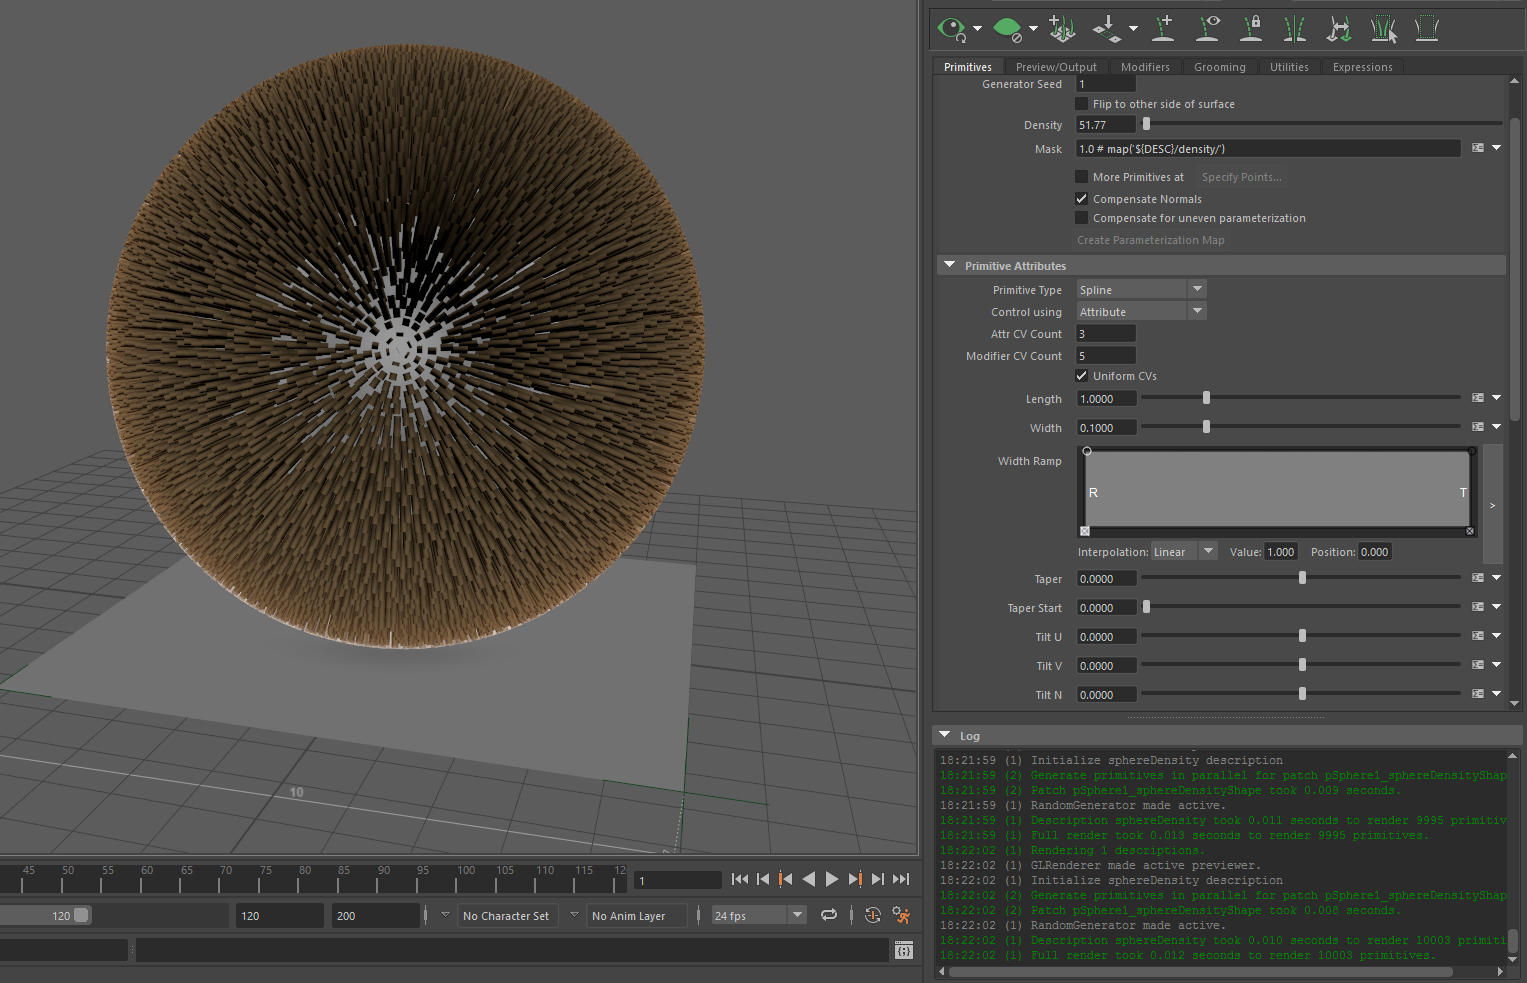Open the Control using Attribute dropdown
Viewport: 1527px width, 983px height.
[1196, 310]
